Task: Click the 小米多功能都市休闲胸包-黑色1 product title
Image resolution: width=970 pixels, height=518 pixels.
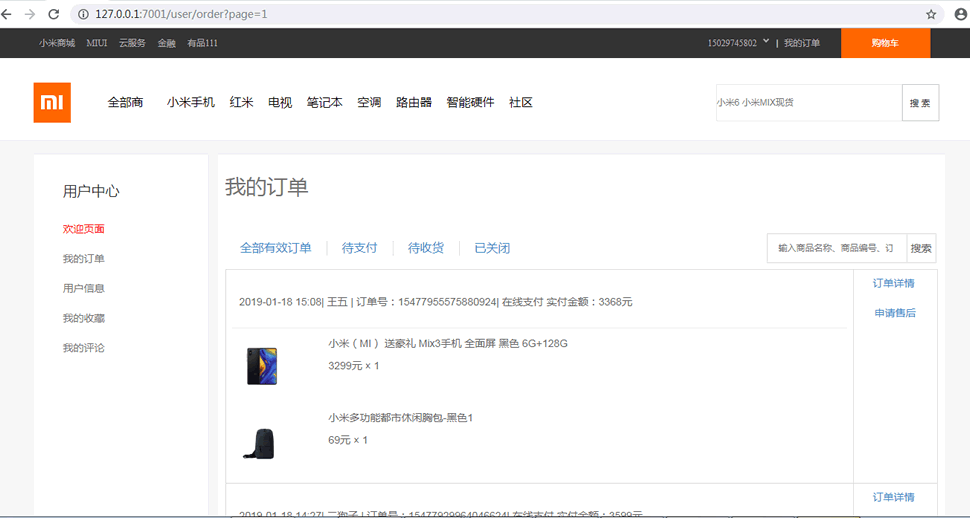Action: [x=400, y=418]
